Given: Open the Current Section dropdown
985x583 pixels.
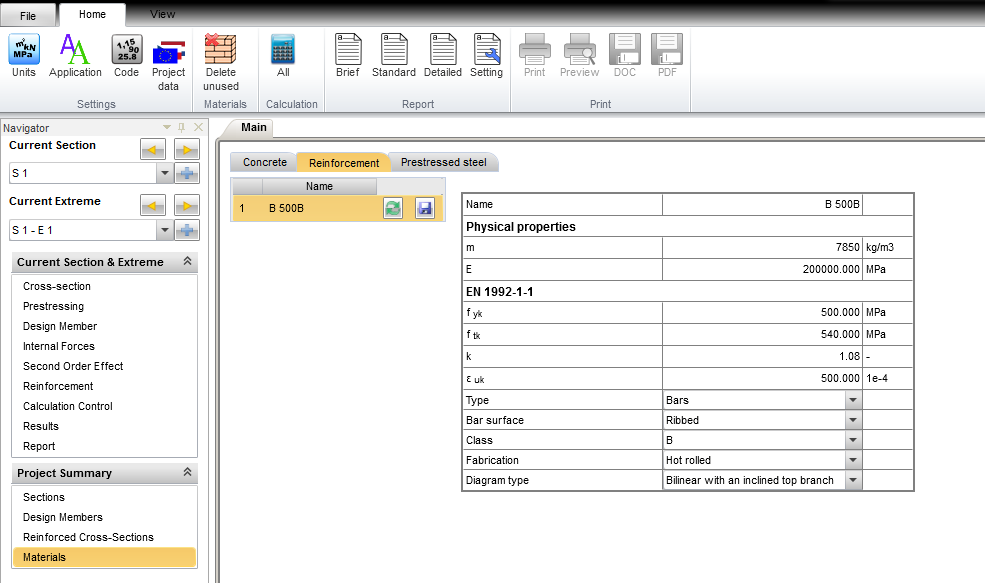Looking at the screenshot, I should 163,172.
